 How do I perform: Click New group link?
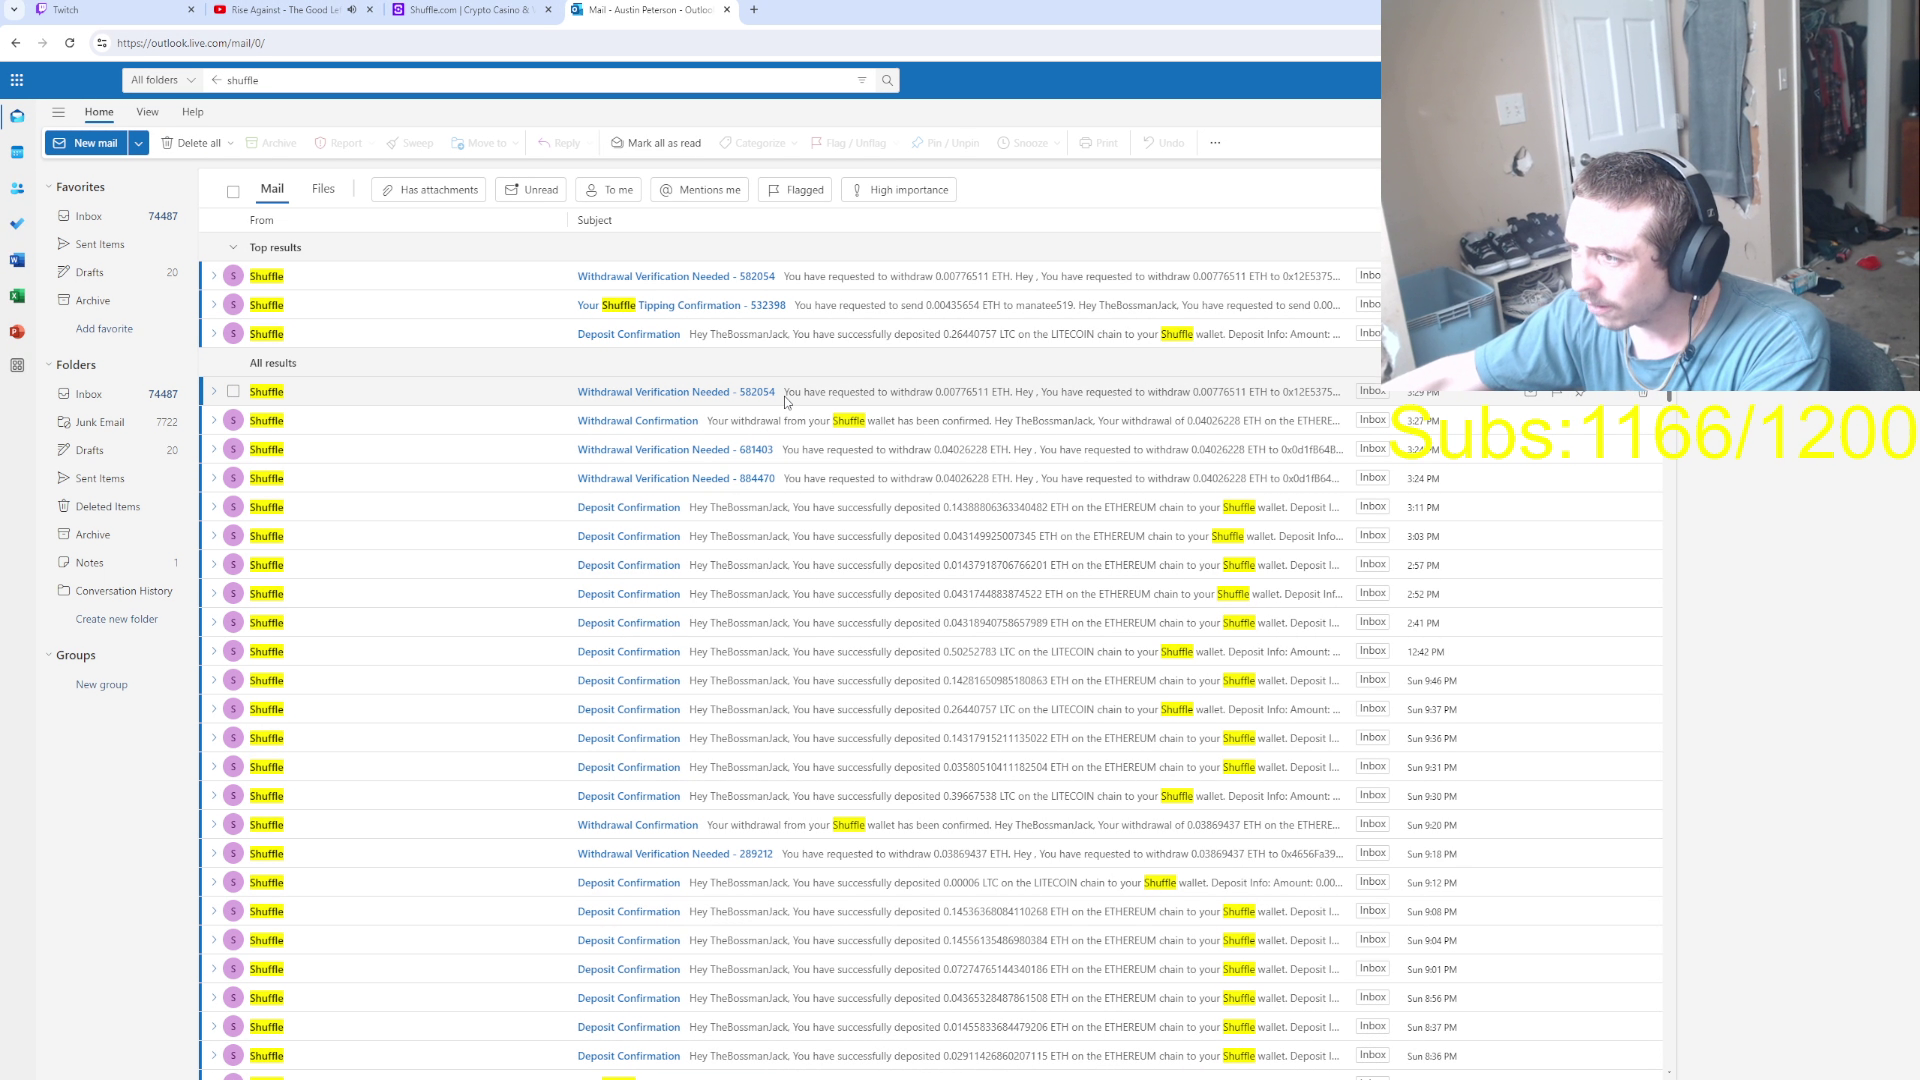[101, 685]
